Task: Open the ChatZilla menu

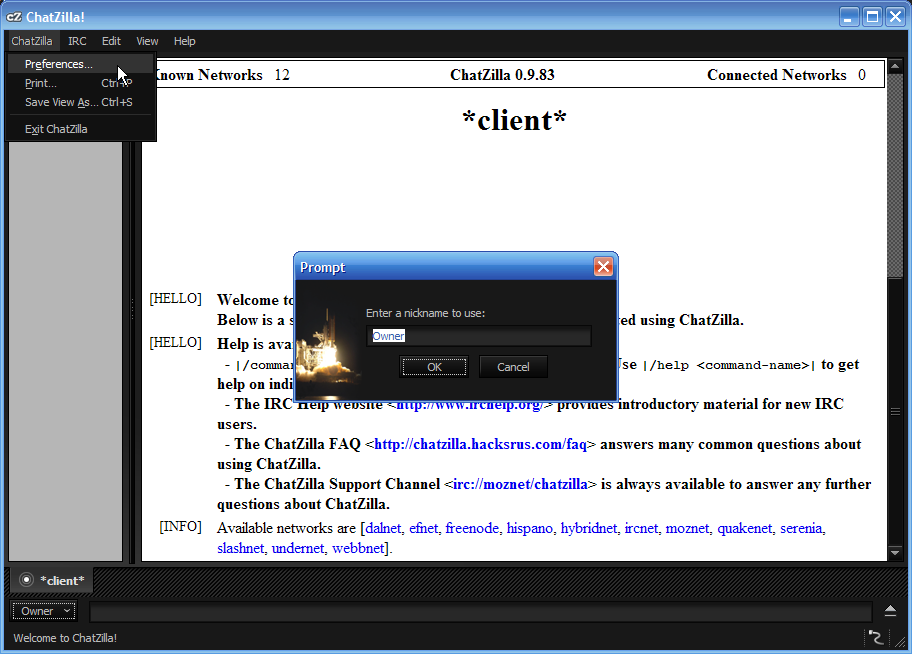Action: click(x=32, y=41)
